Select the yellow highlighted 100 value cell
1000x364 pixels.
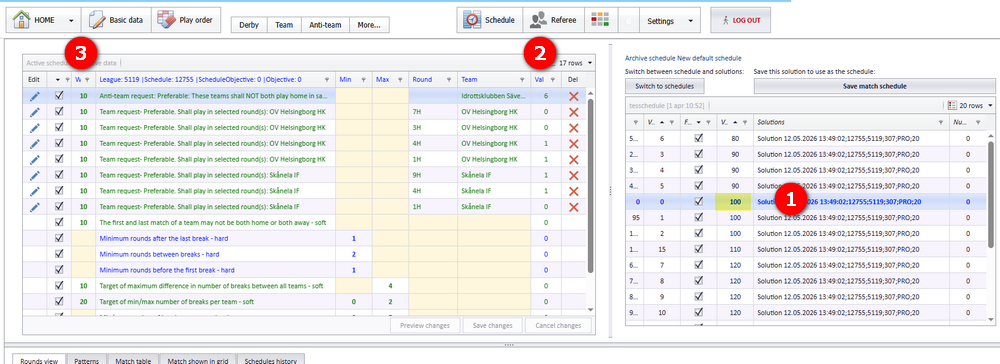coord(734,201)
